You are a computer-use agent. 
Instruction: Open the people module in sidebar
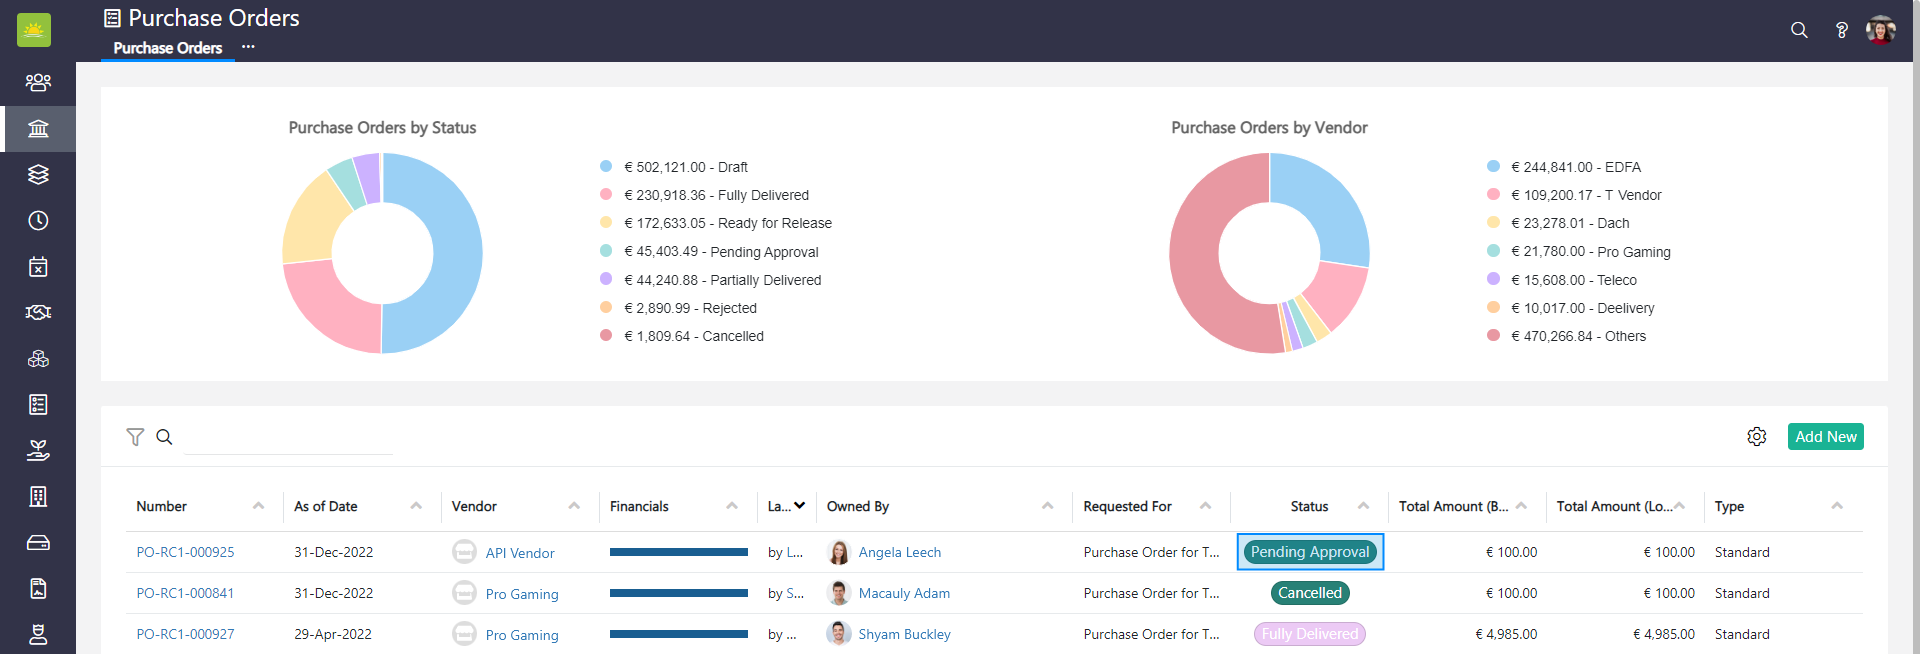[38, 82]
